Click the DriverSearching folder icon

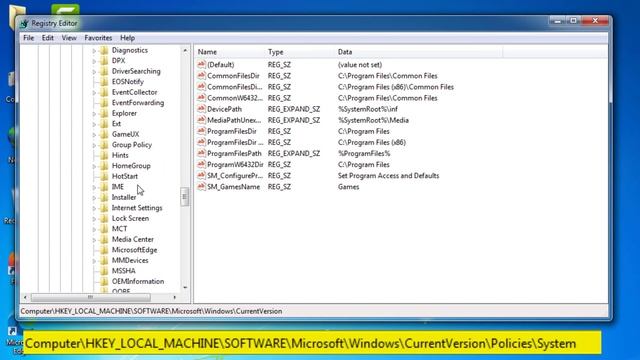coord(104,71)
